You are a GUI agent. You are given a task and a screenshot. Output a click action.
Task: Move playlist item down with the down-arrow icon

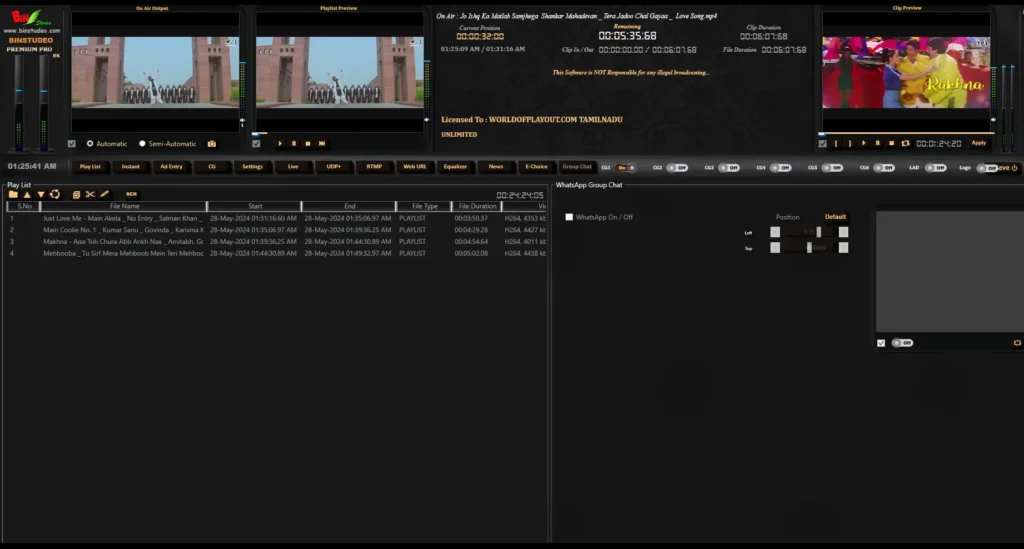41,195
